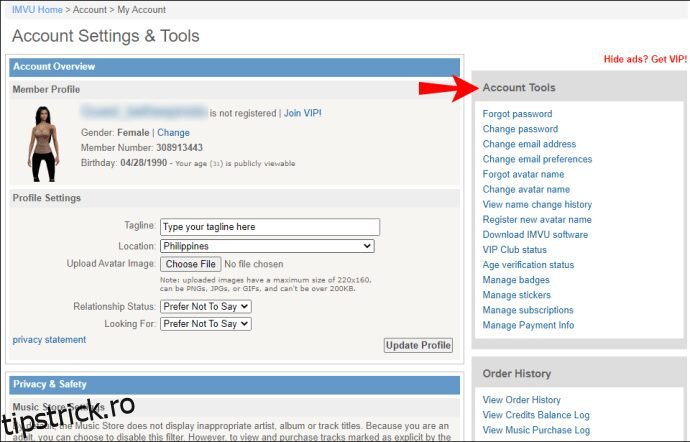Open View Credits Balance Log link
690x442 pixels.
click(536, 415)
